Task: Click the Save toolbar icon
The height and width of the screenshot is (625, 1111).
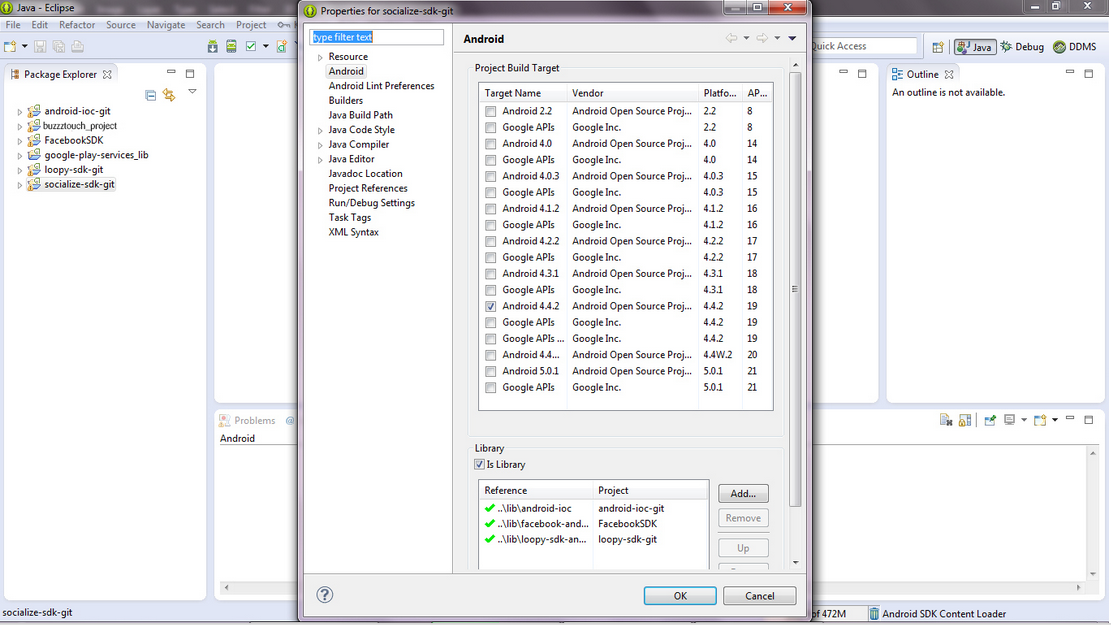Action: (x=40, y=46)
